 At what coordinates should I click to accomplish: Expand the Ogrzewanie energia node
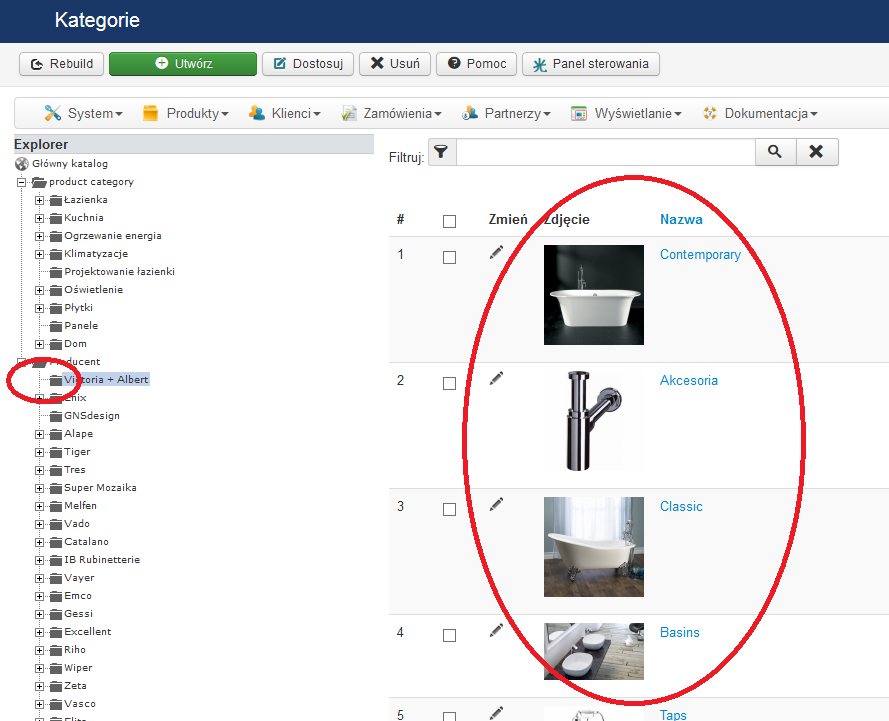39,236
